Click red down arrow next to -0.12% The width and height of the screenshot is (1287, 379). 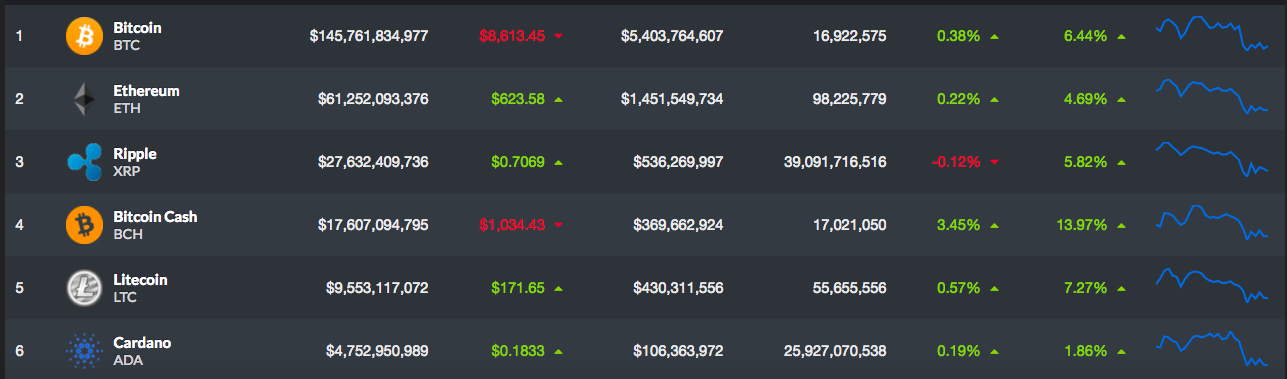pyautogui.click(x=994, y=162)
